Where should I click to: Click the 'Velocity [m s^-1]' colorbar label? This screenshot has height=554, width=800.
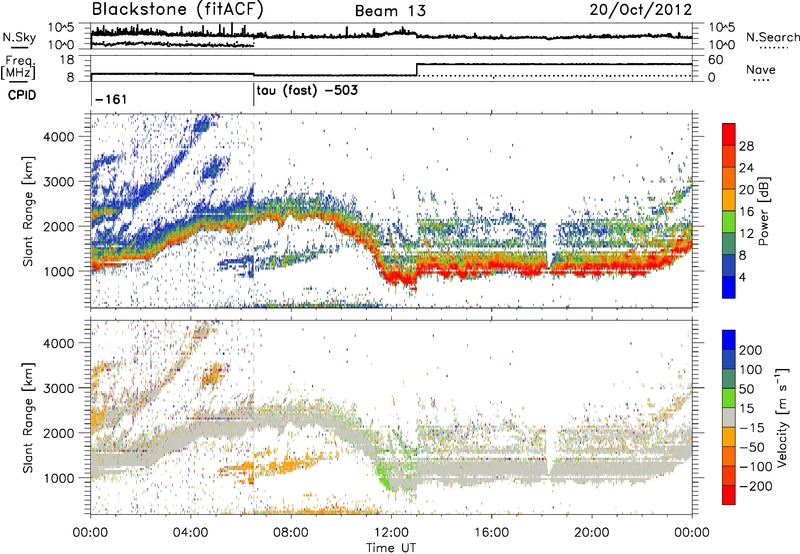[782, 417]
